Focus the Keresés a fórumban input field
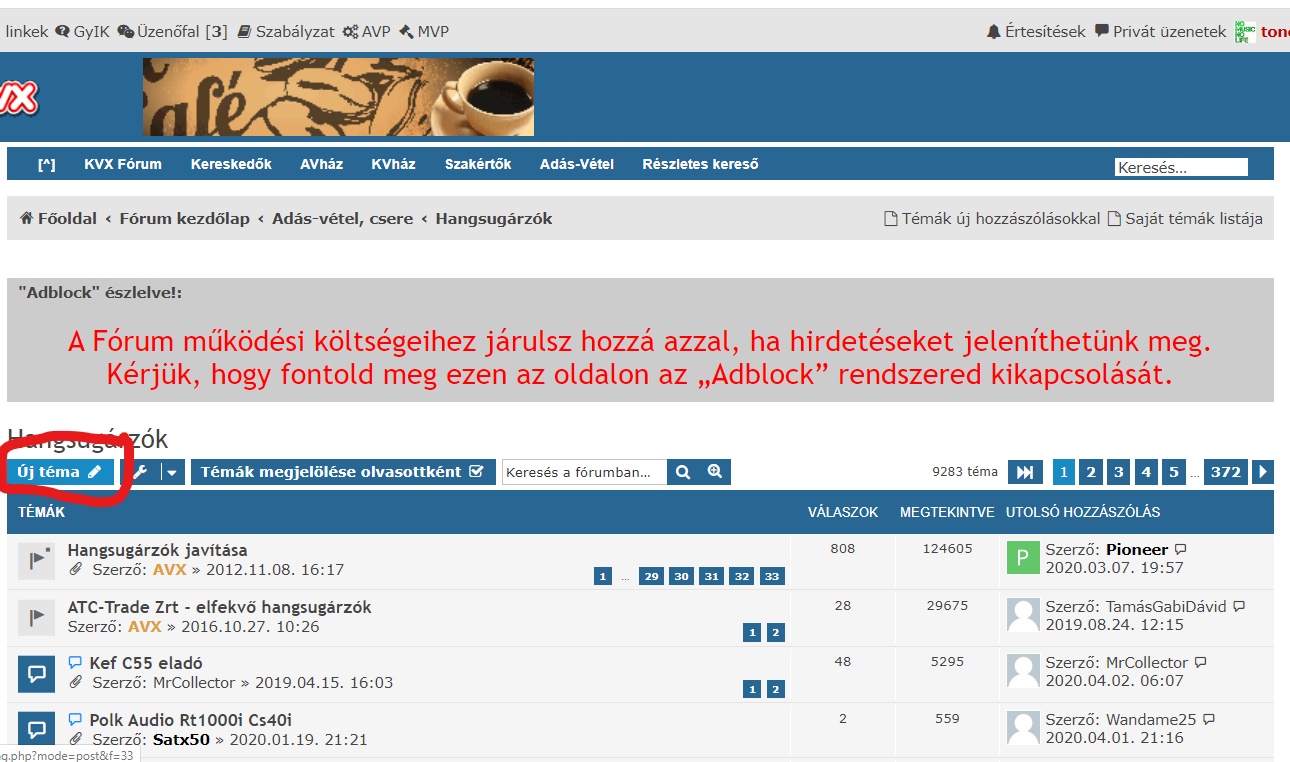The image size is (1290, 762). [584, 472]
